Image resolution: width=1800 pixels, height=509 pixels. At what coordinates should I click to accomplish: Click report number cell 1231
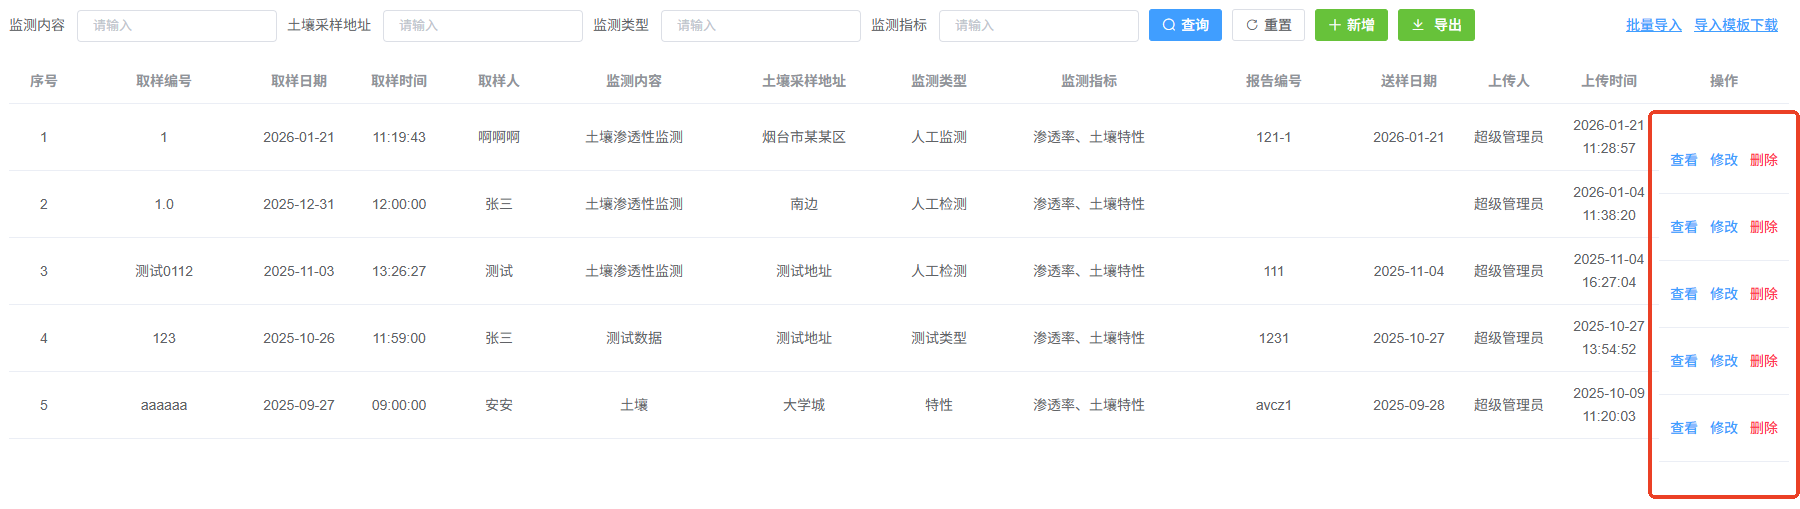[x=1273, y=338]
